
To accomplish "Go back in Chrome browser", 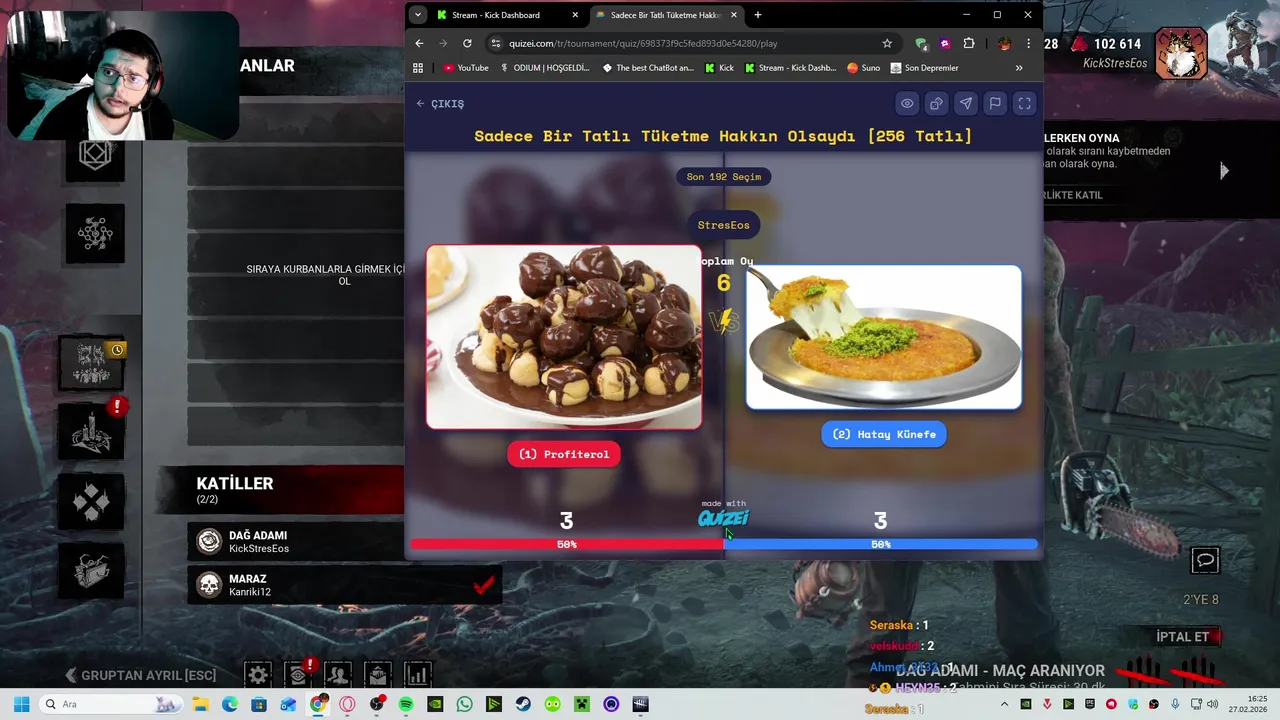I will pyautogui.click(x=419, y=43).
